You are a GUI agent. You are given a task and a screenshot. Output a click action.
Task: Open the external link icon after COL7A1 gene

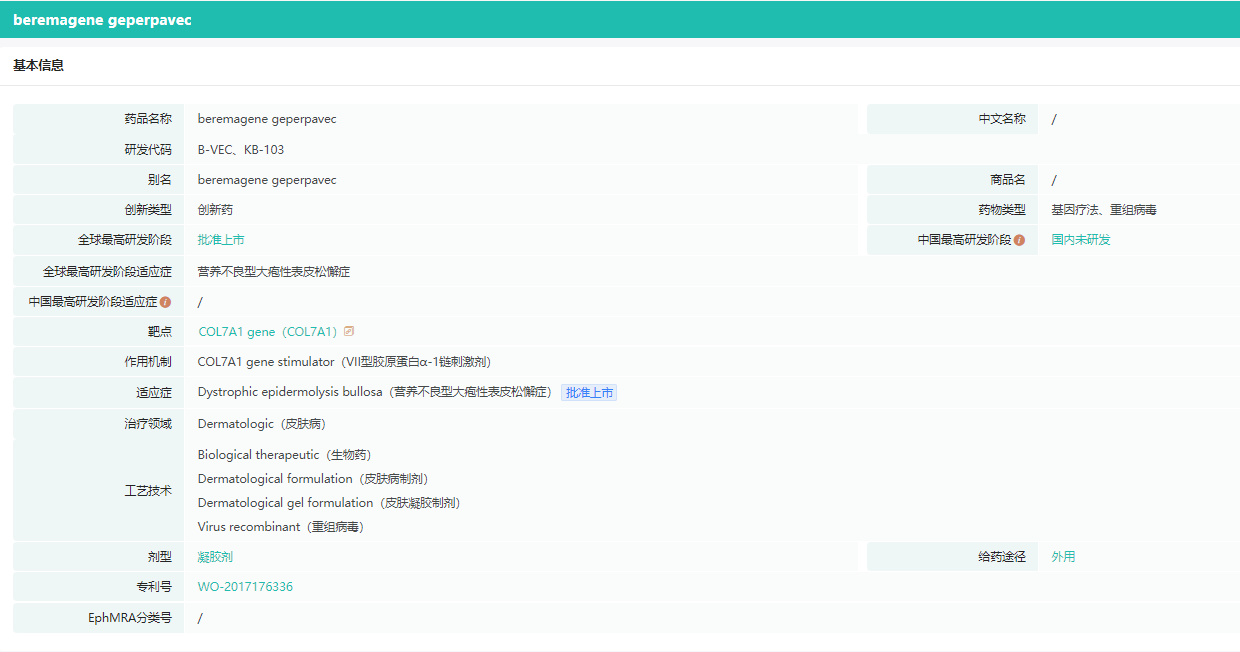[349, 332]
